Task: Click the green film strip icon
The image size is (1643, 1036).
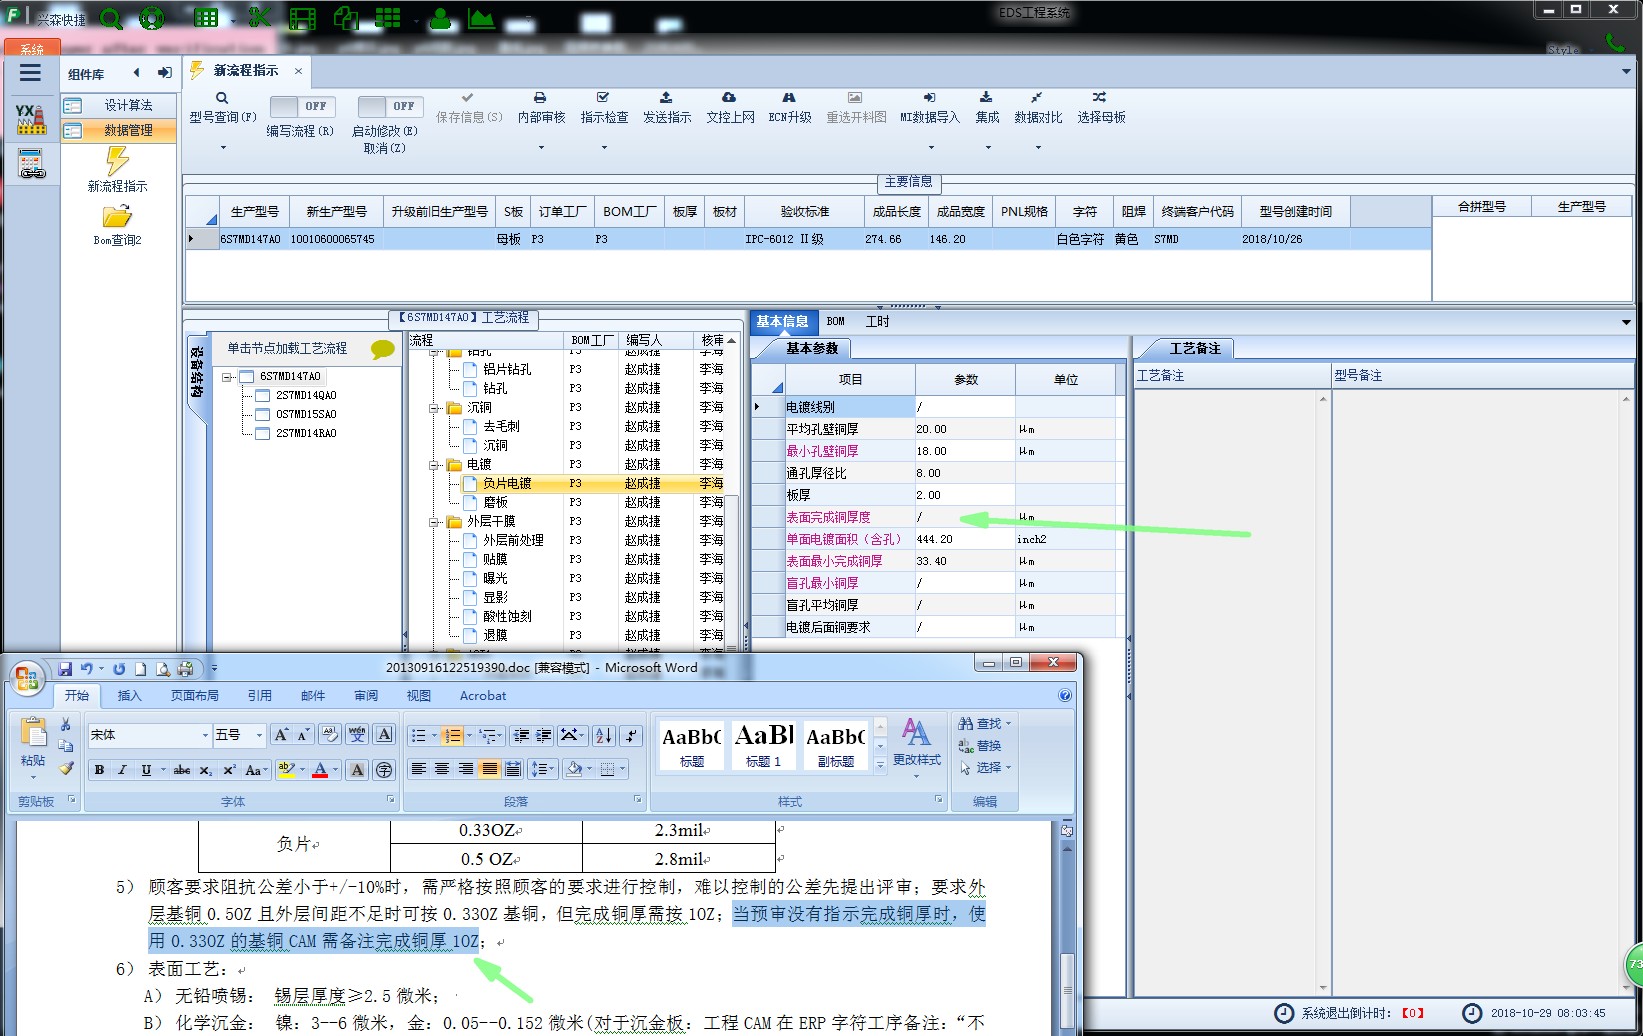Action: [302, 19]
